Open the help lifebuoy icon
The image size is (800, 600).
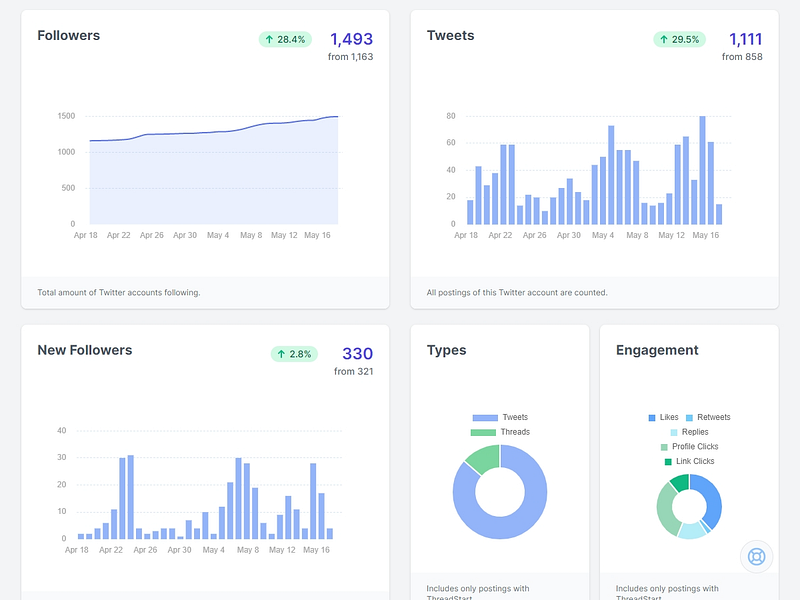coord(756,556)
